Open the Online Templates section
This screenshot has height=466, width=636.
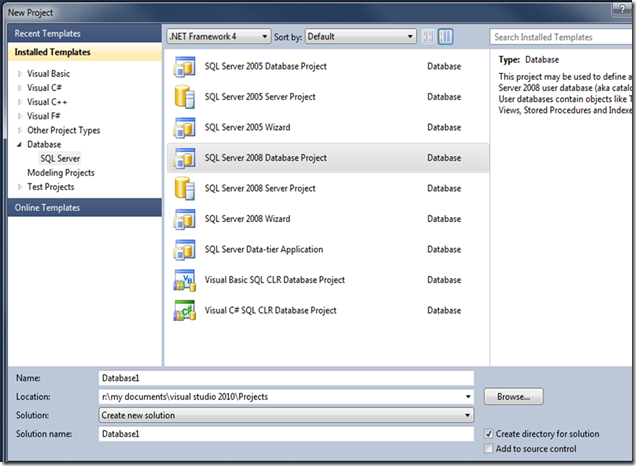click(x=84, y=207)
